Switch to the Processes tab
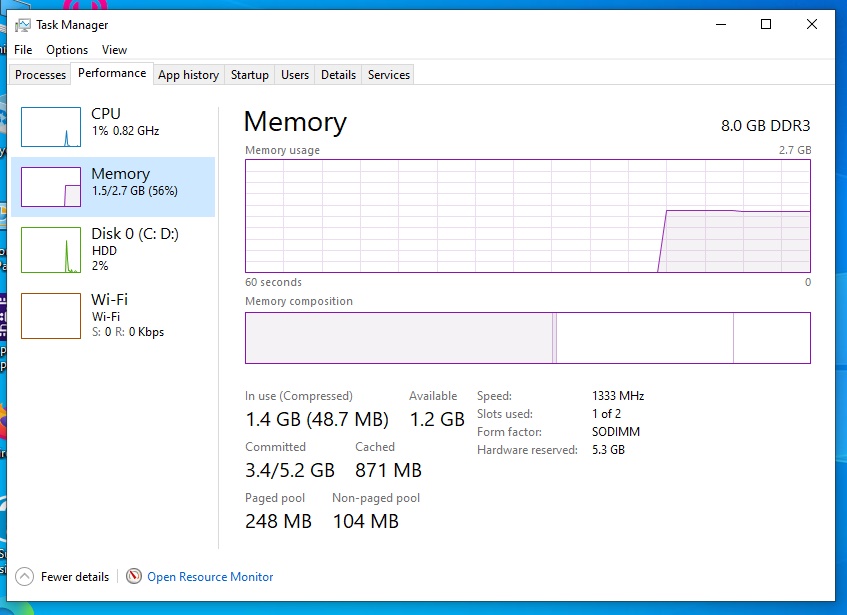 click(x=41, y=75)
